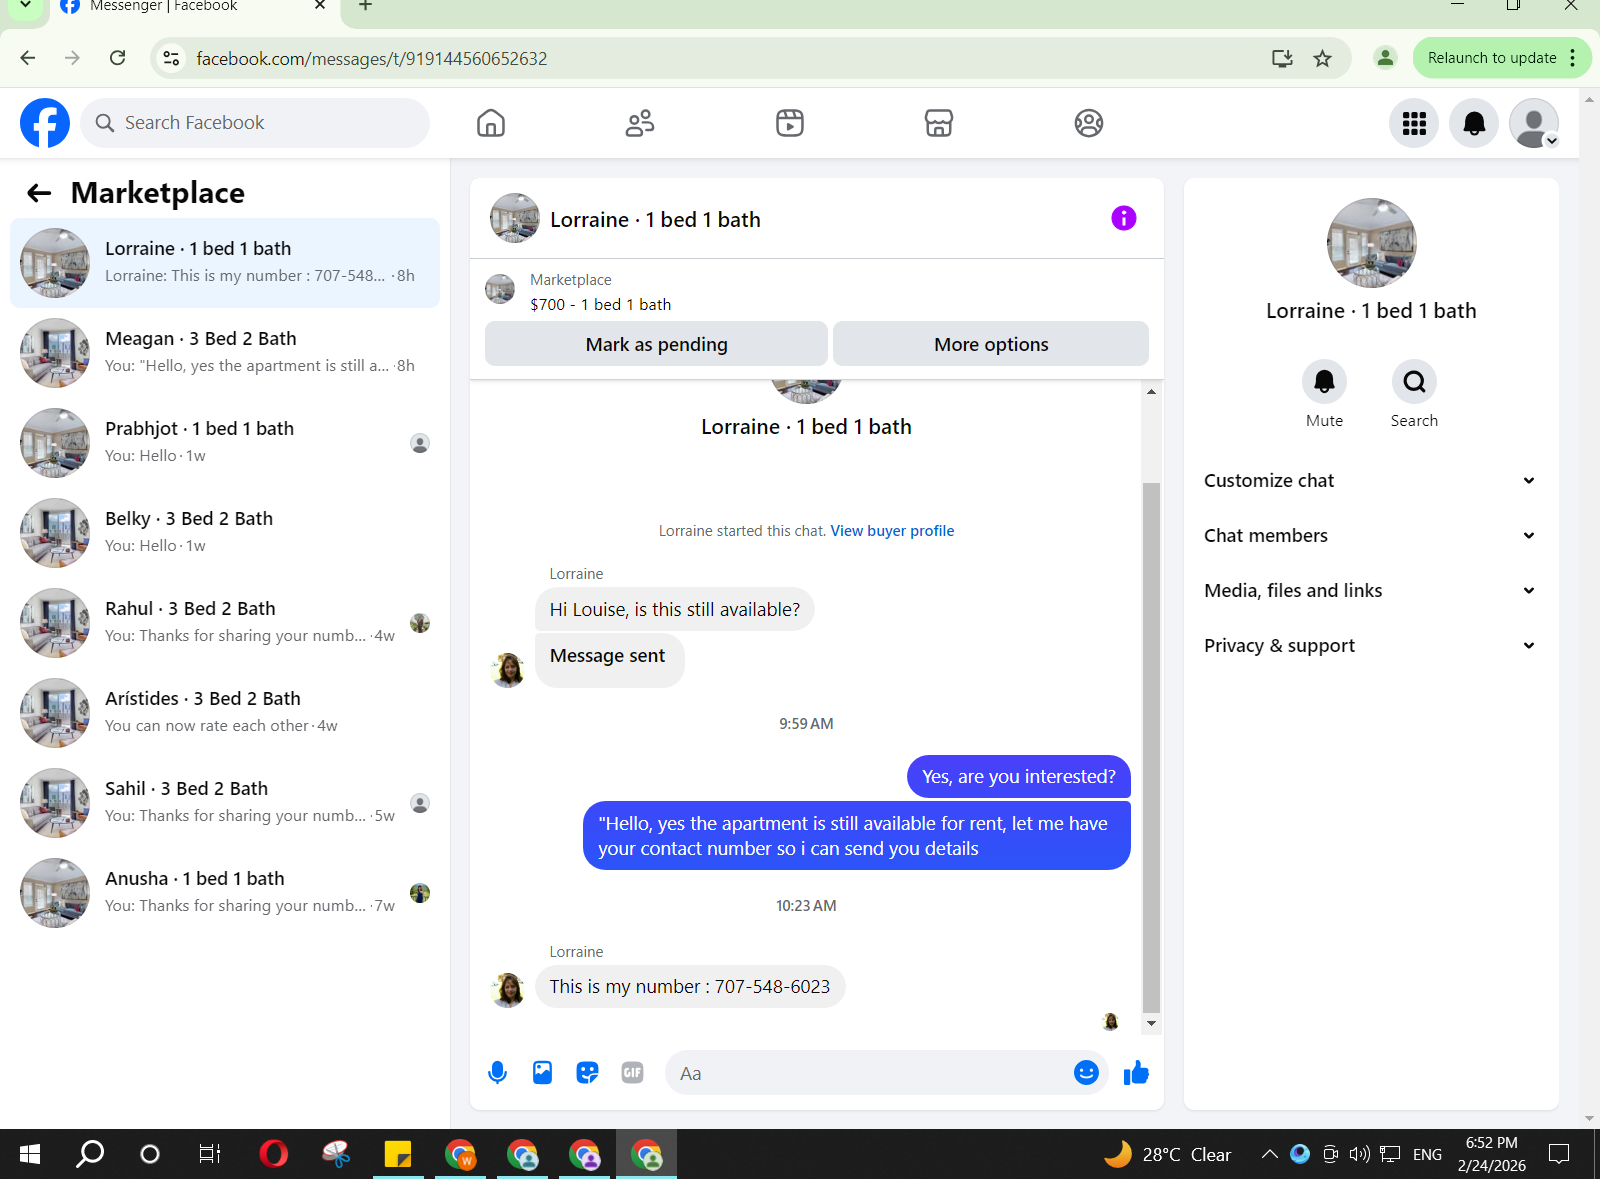Open Opera browser in taskbar

click(273, 1154)
